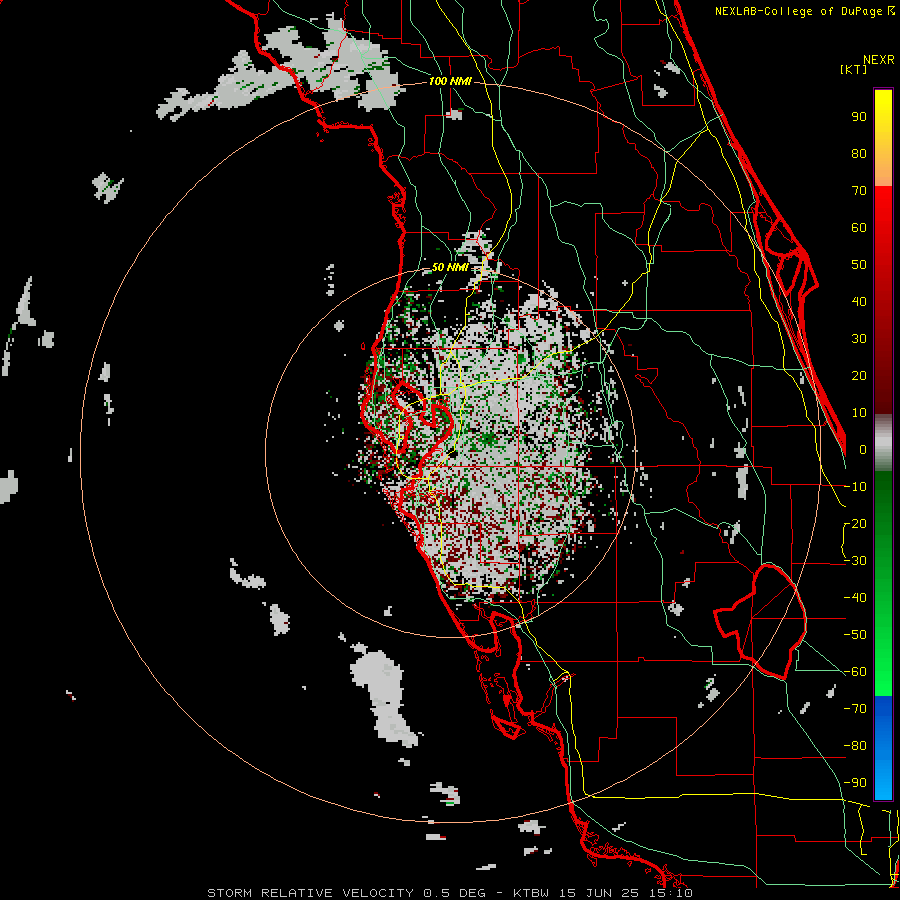Click the 50 NMI range ring label
Screen dimensions: 900x900
click(x=450, y=267)
